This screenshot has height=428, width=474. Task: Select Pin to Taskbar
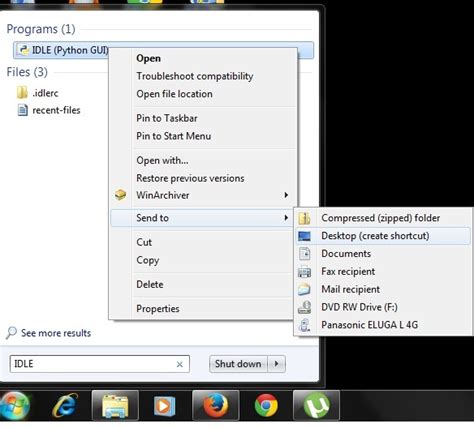click(167, 118)
